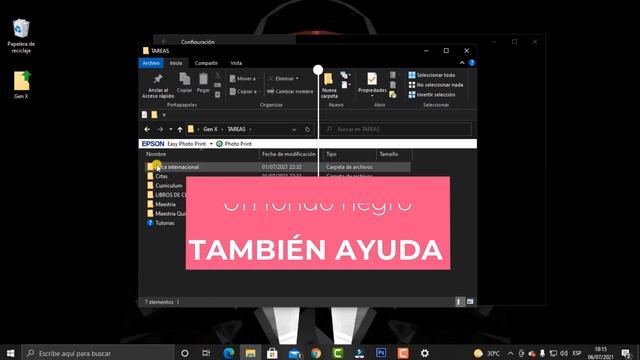Open the Eliminar dropdown arrow
Screen dimensions: 640x360
[297, 78]
